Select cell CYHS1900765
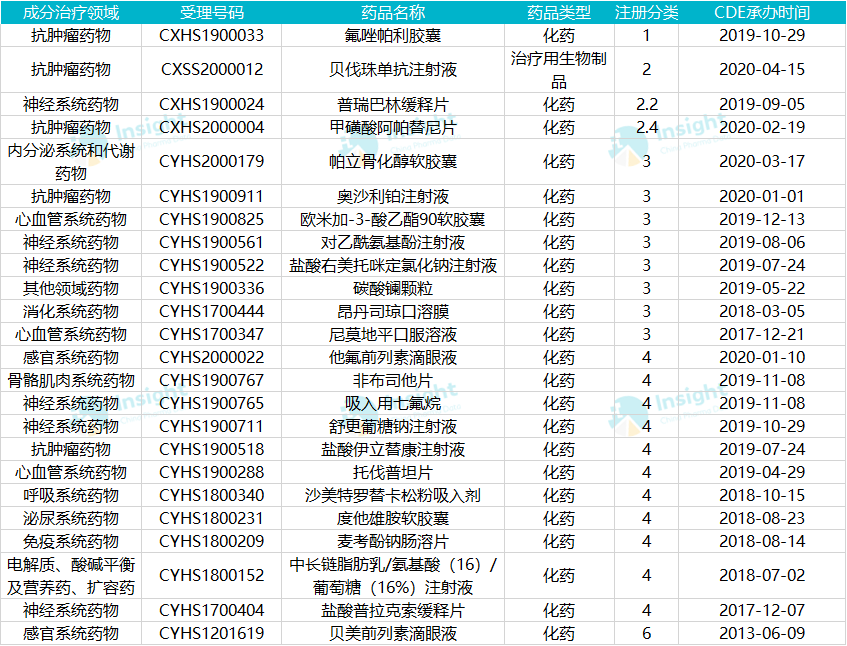Viewport: 847px width, 646px height. click(212, 403)
